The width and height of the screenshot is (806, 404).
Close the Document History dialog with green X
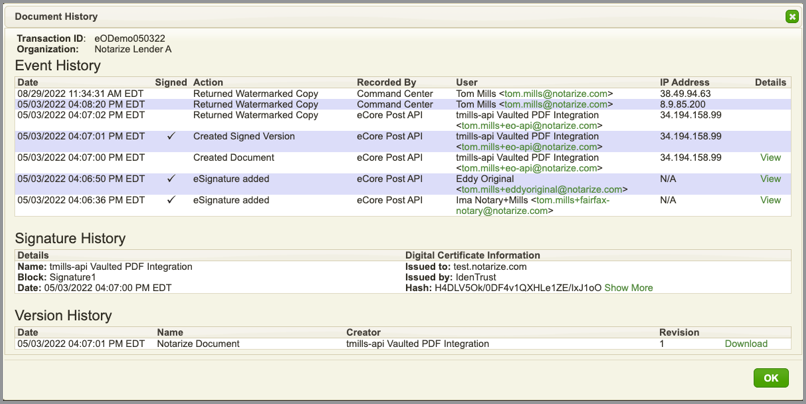click(x=792, y=17)
